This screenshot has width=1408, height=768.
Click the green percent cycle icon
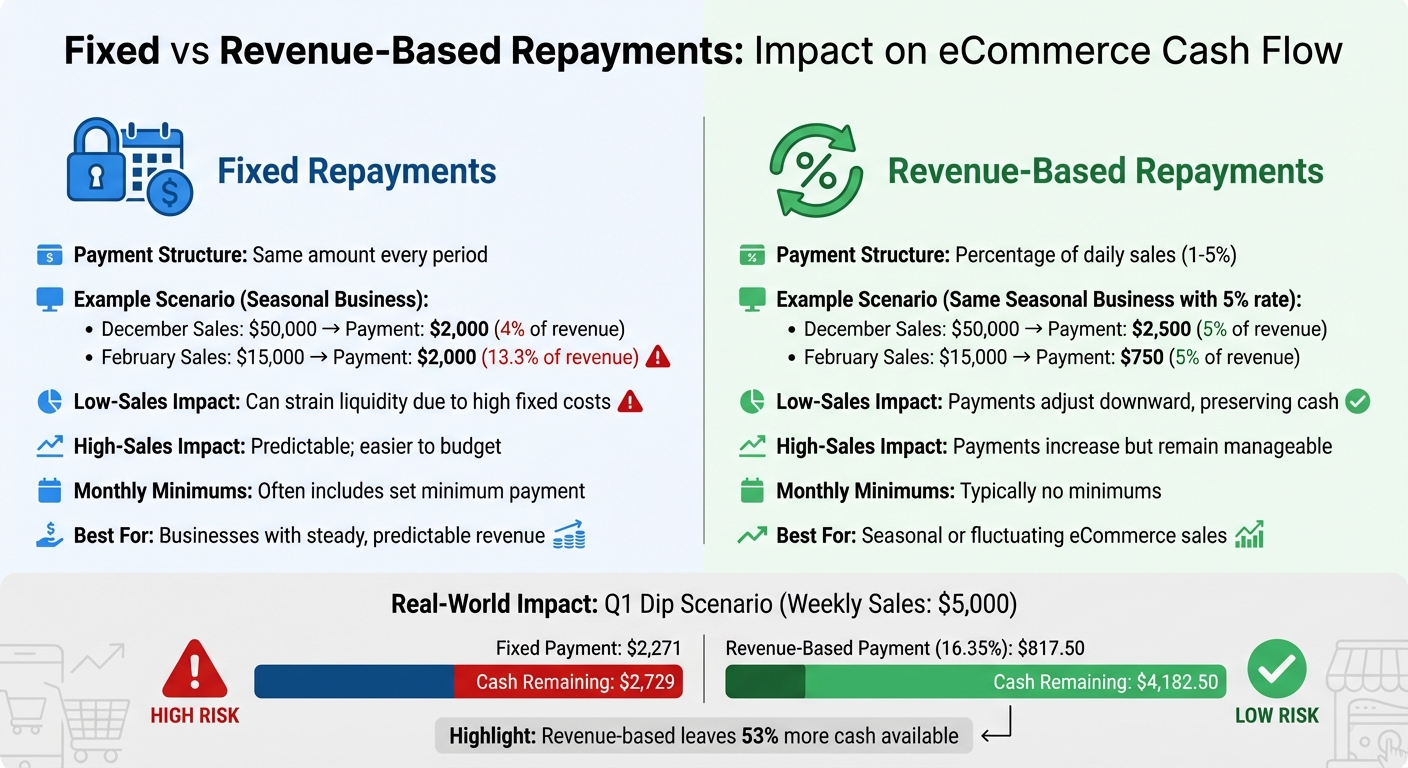816,170
